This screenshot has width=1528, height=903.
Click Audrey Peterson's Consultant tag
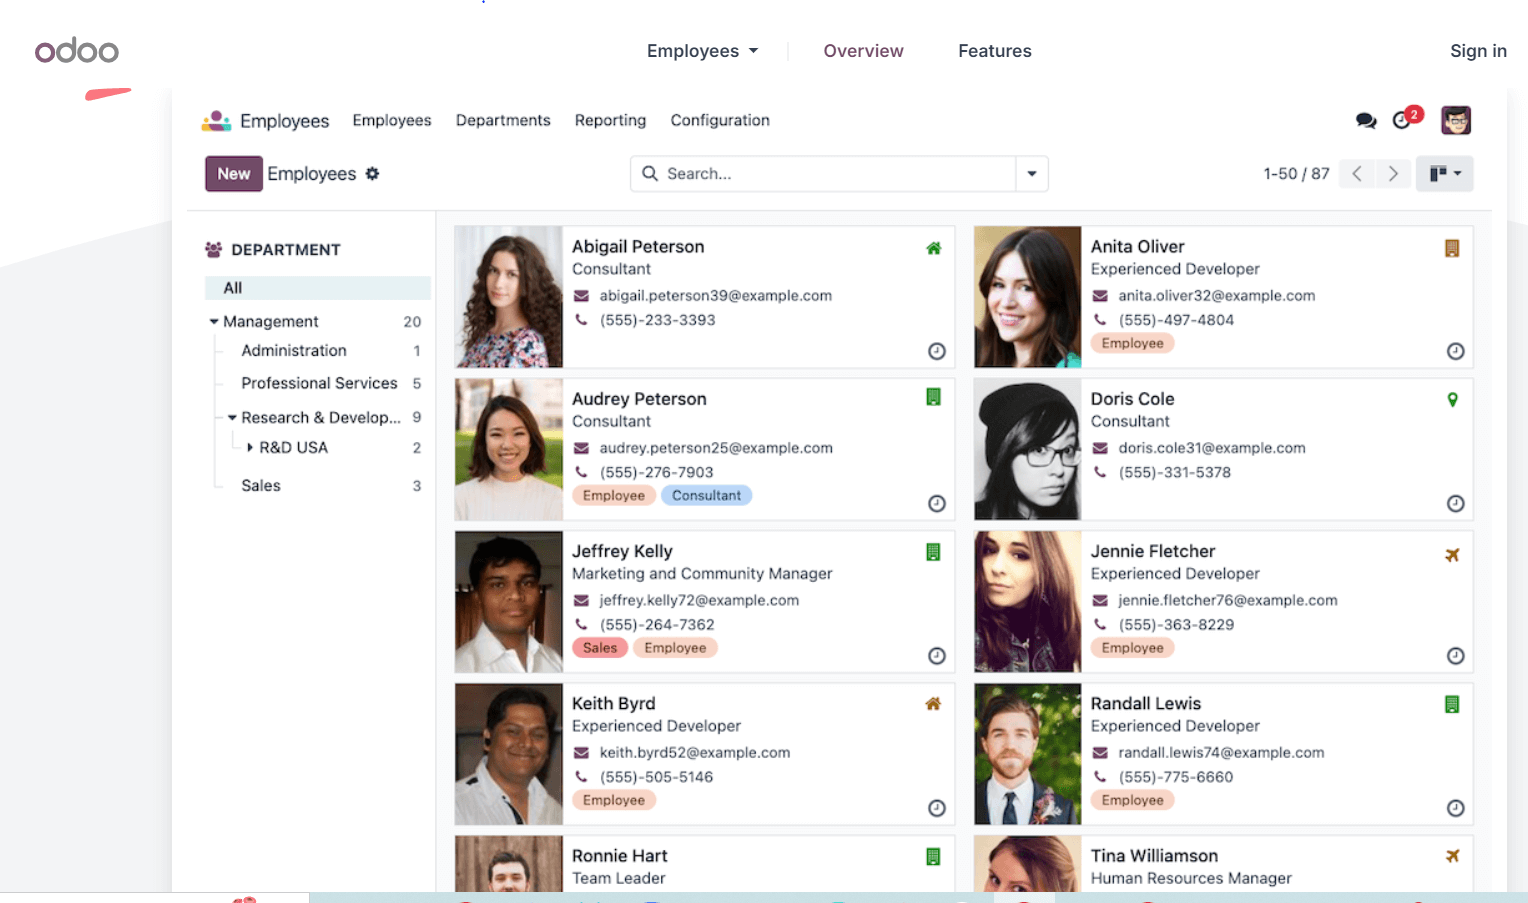click(706, 496)
